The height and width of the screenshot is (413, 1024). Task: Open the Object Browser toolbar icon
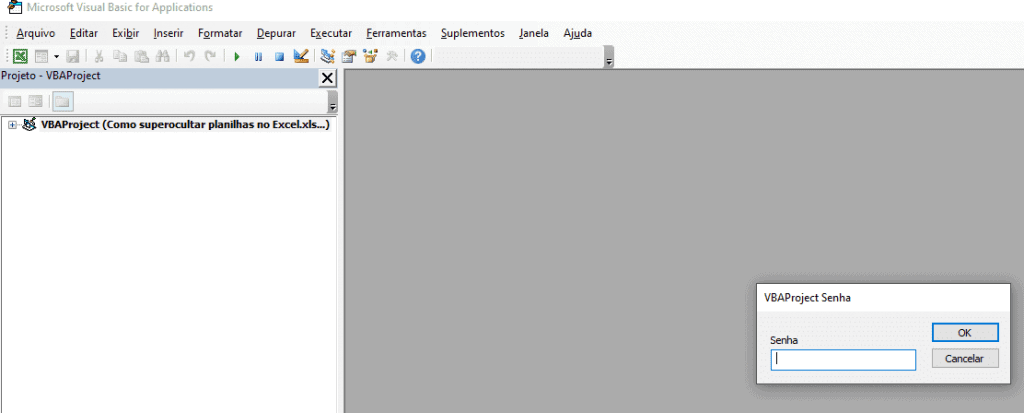(x=370, y=56)
